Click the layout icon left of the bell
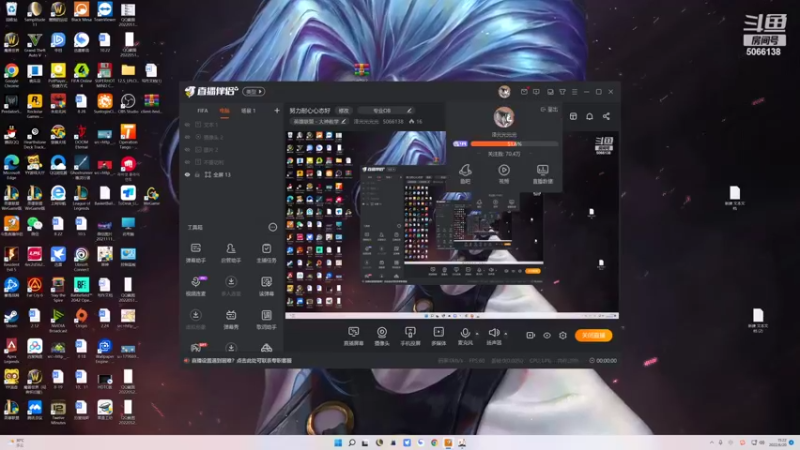This screenshot has height=450, width=800. 573,116
